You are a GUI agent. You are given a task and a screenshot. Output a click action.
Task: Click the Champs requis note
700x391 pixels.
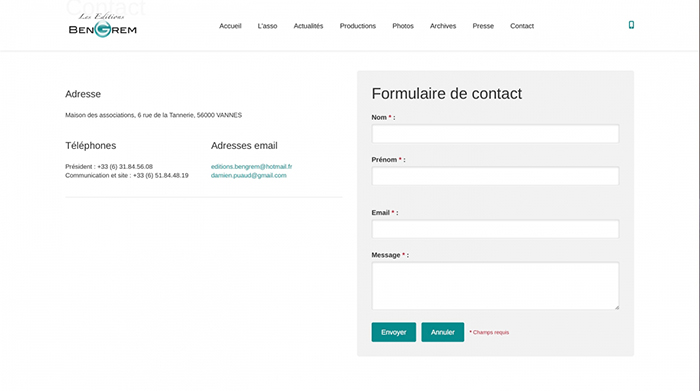tap(489, 333)
